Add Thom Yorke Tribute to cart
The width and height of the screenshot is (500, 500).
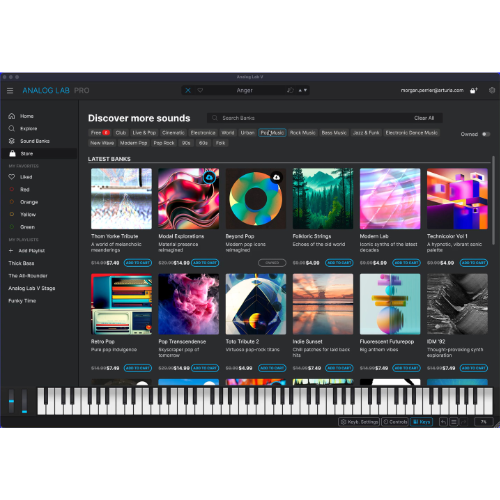point(138,263)
